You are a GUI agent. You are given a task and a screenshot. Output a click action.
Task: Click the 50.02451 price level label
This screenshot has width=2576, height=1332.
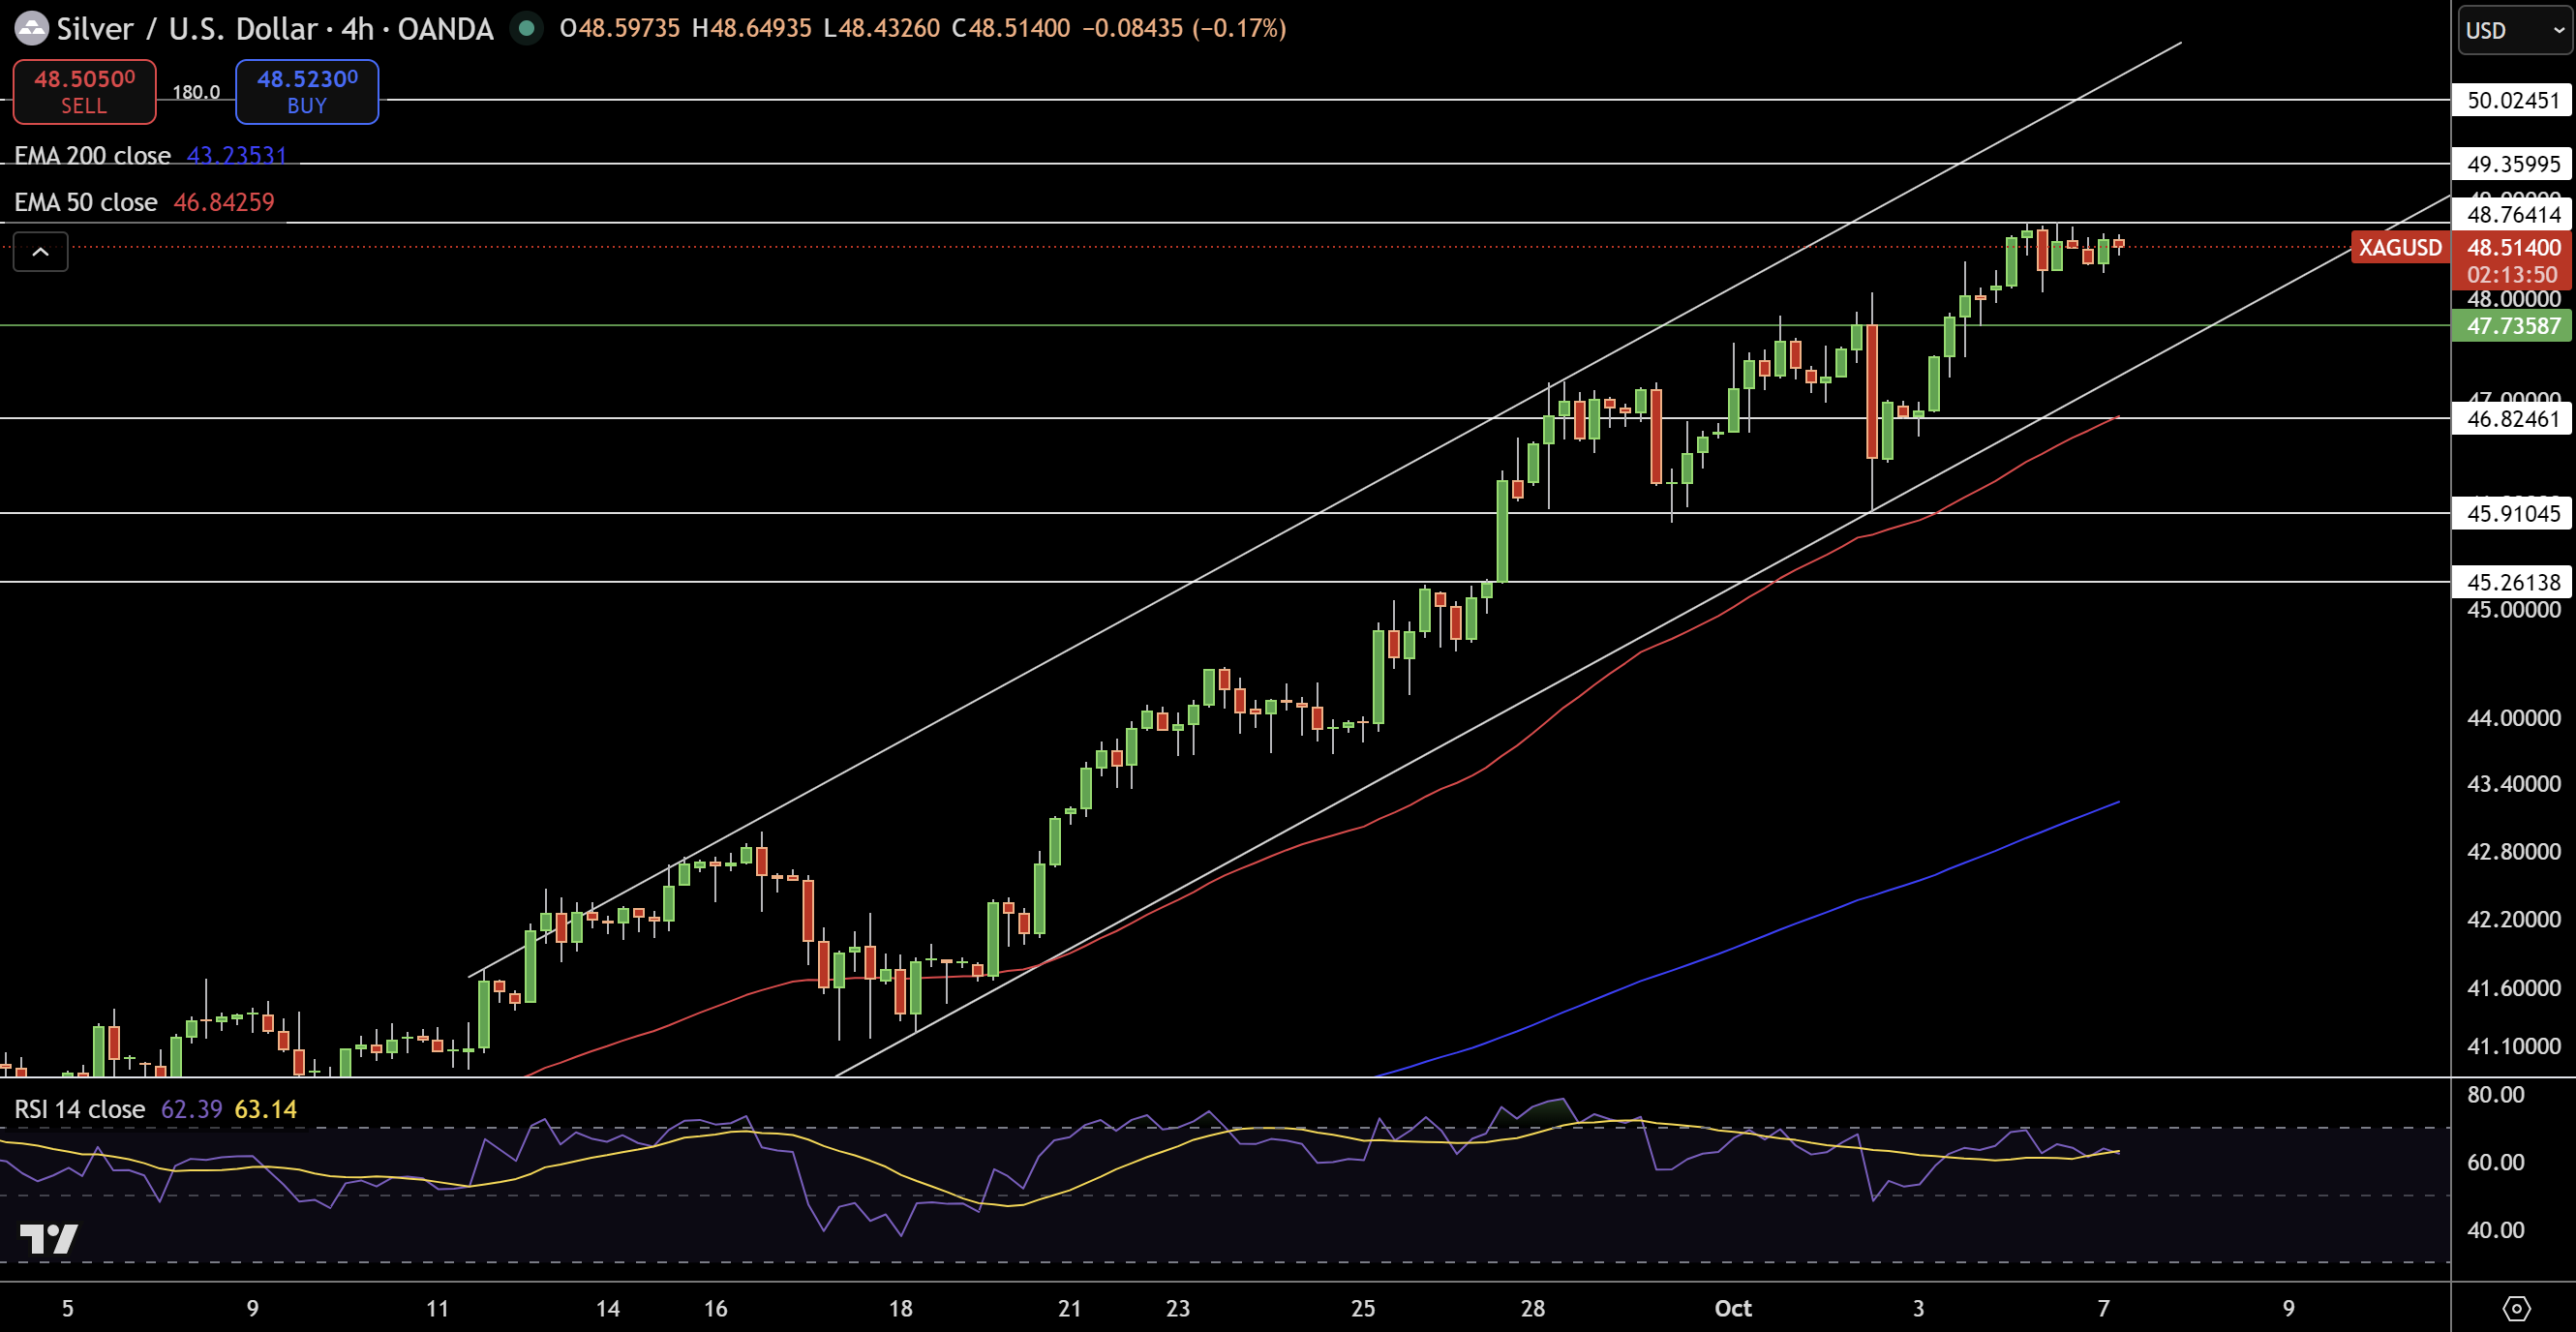point(2512,100)
